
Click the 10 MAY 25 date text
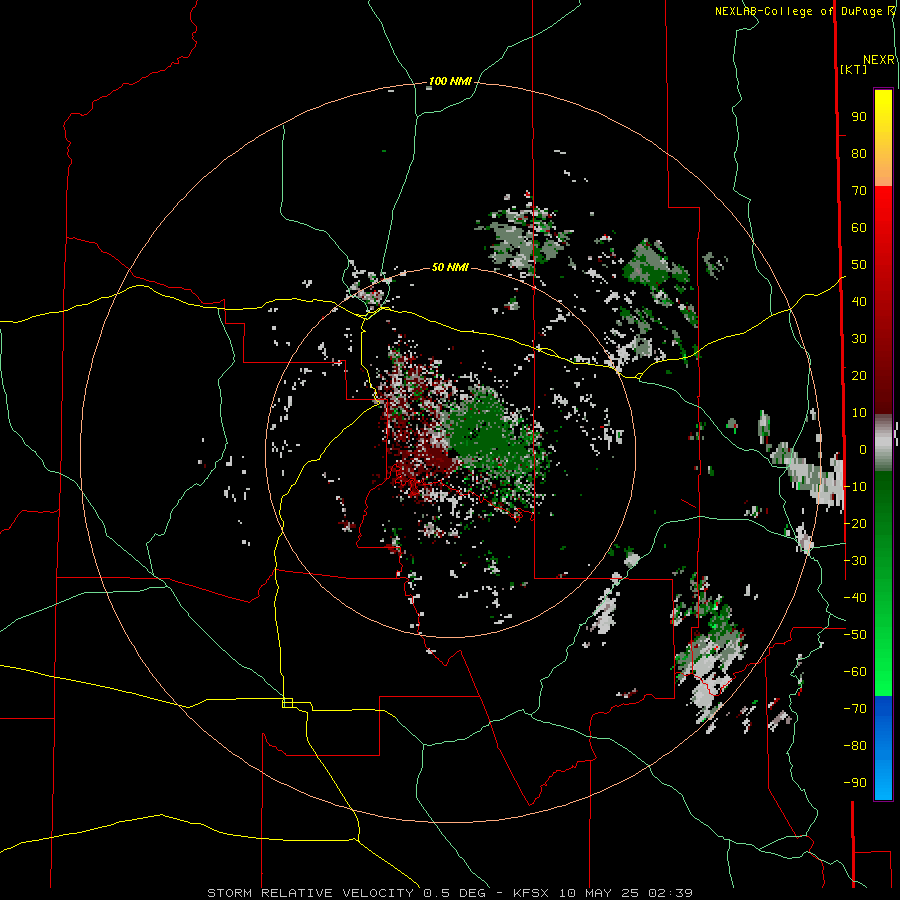(600, 893)
